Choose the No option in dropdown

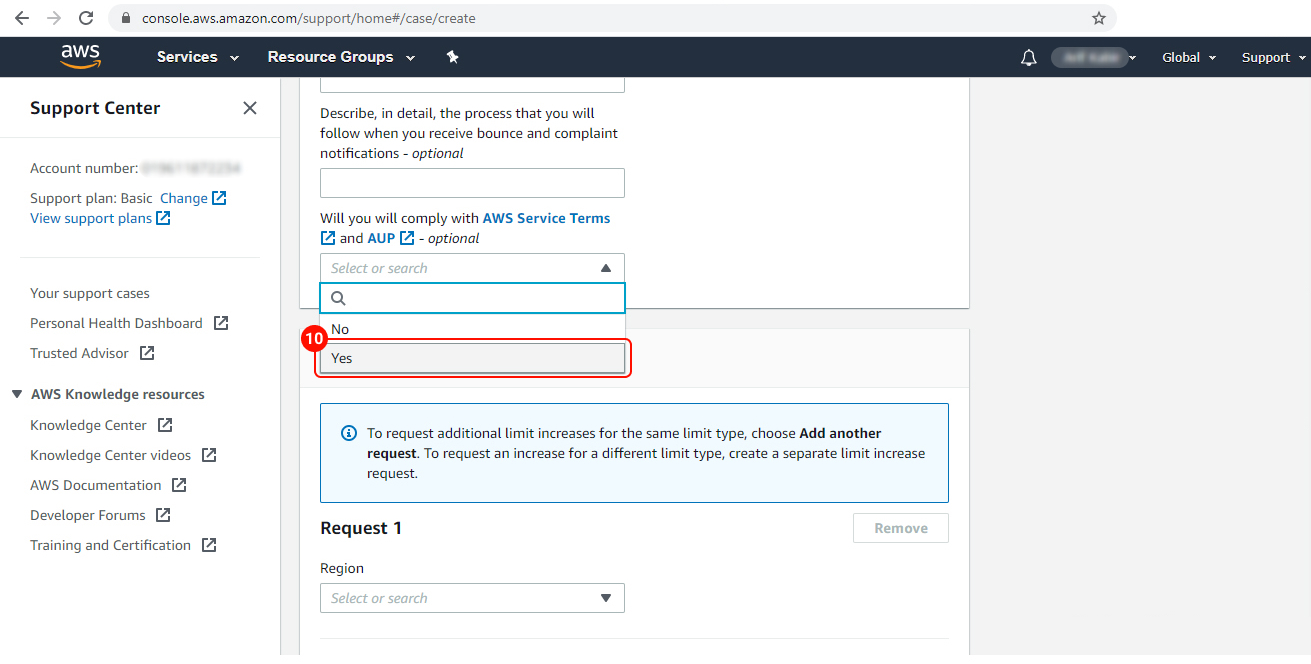pyautogui.click(x=472, y=329)
